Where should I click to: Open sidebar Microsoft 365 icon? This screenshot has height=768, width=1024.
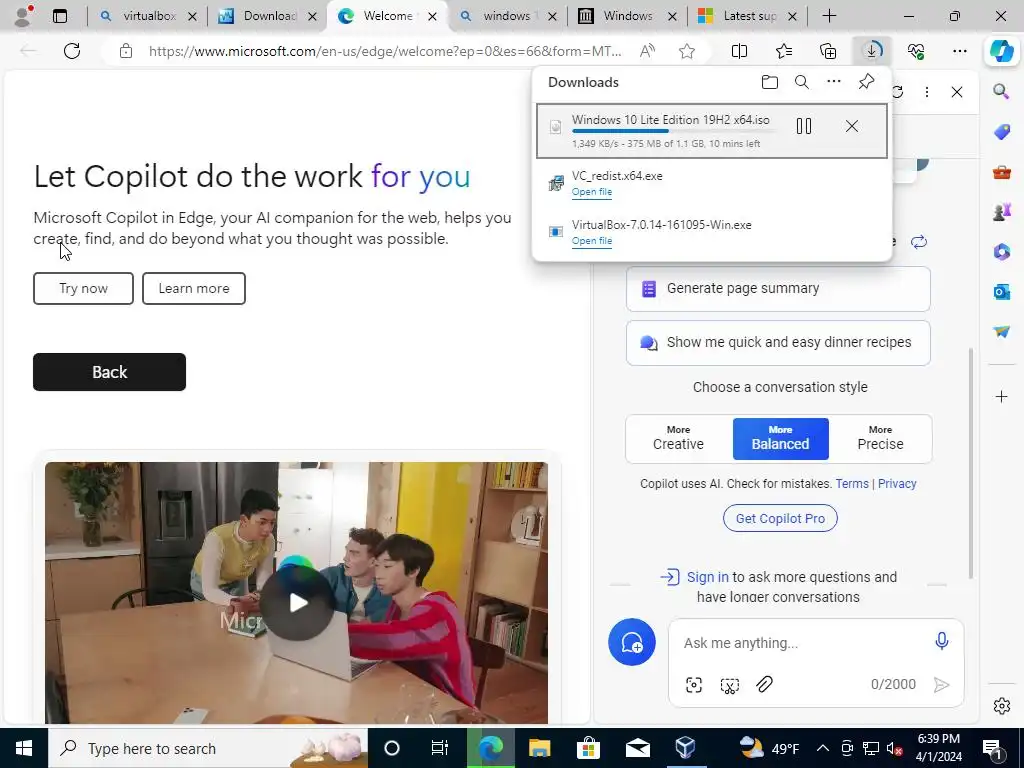1001,251
